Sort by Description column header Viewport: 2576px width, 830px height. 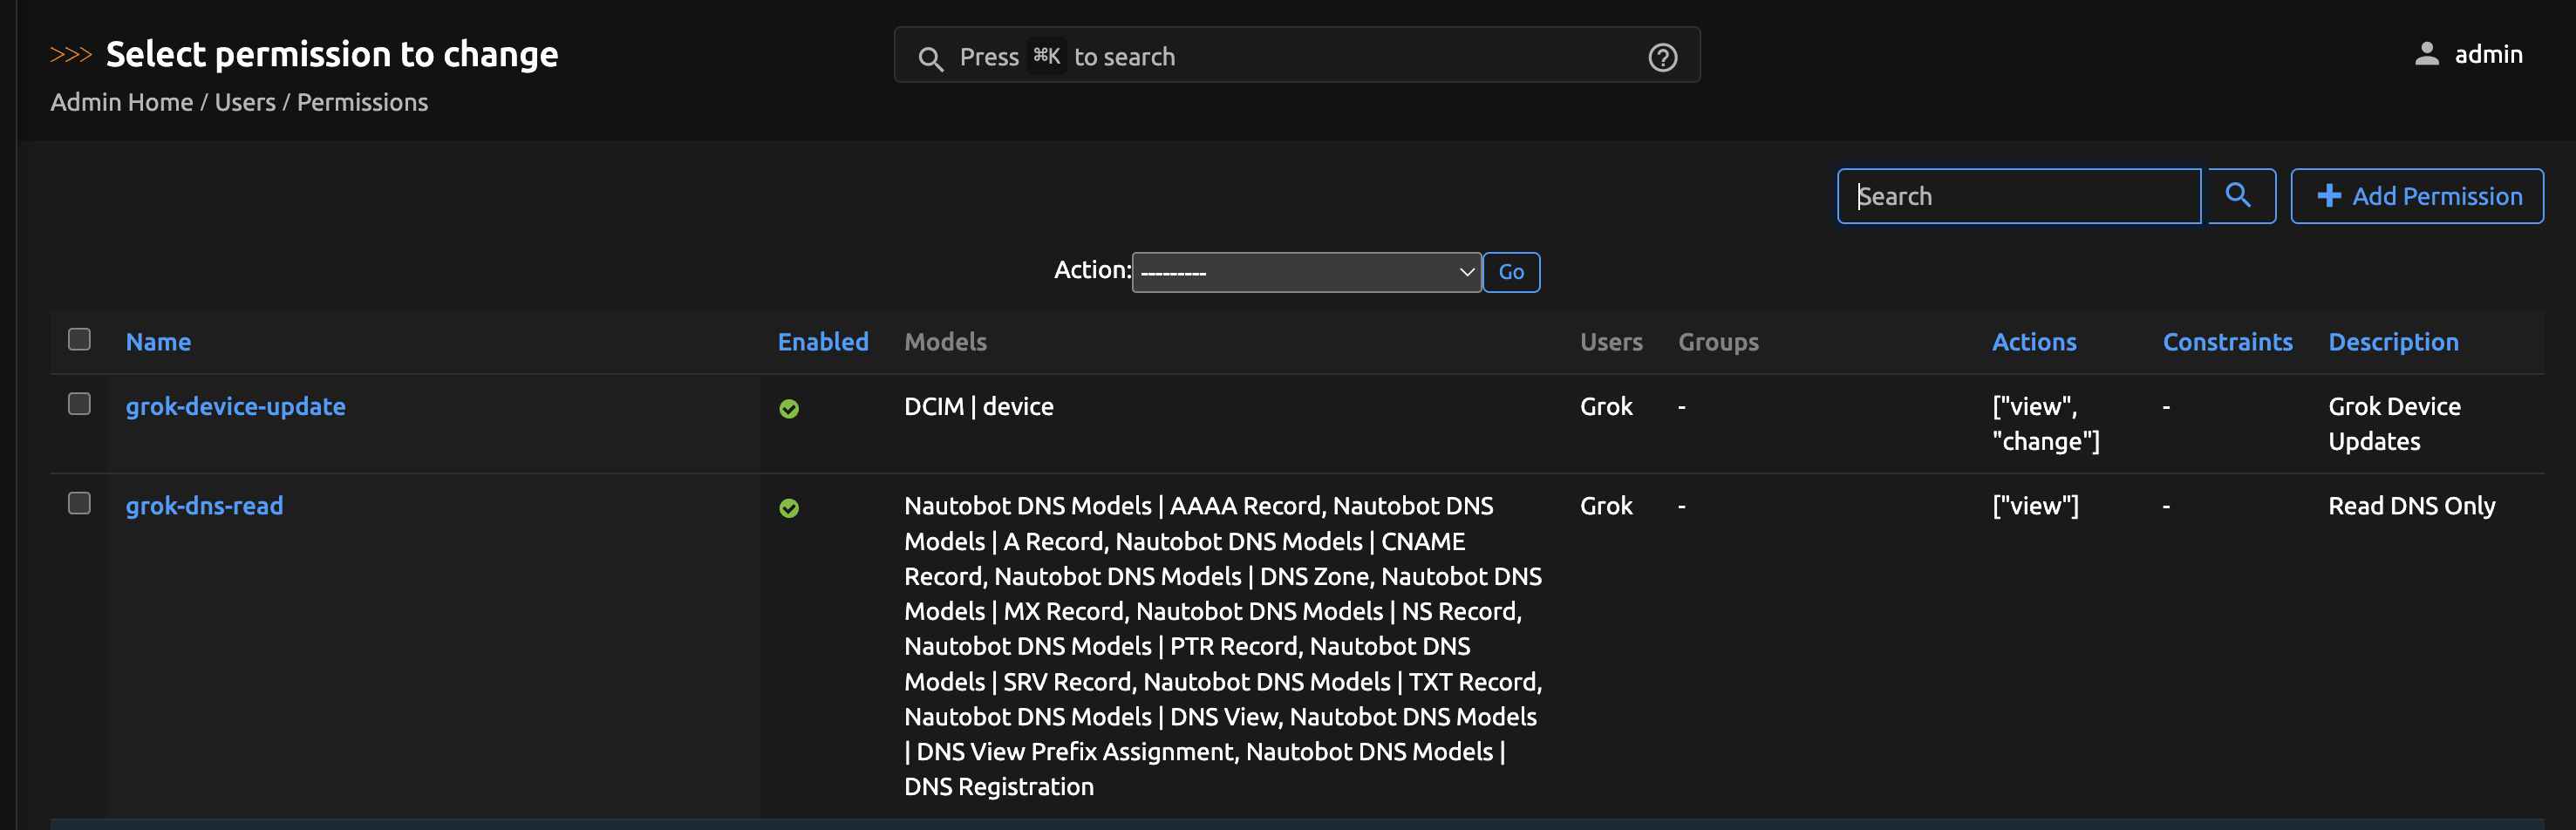pyautogui.click(x=2393, y=341)
